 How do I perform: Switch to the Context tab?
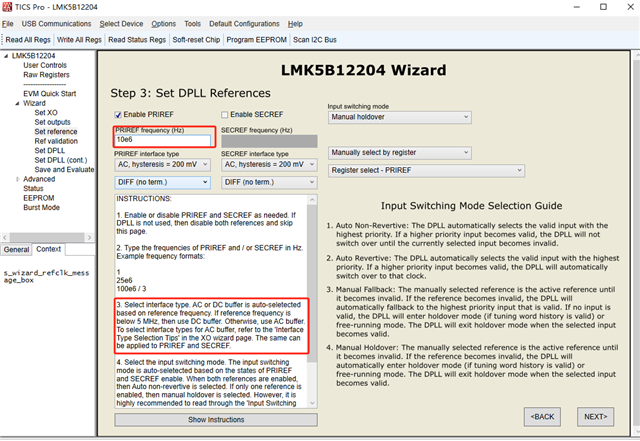tap(48, 249)
